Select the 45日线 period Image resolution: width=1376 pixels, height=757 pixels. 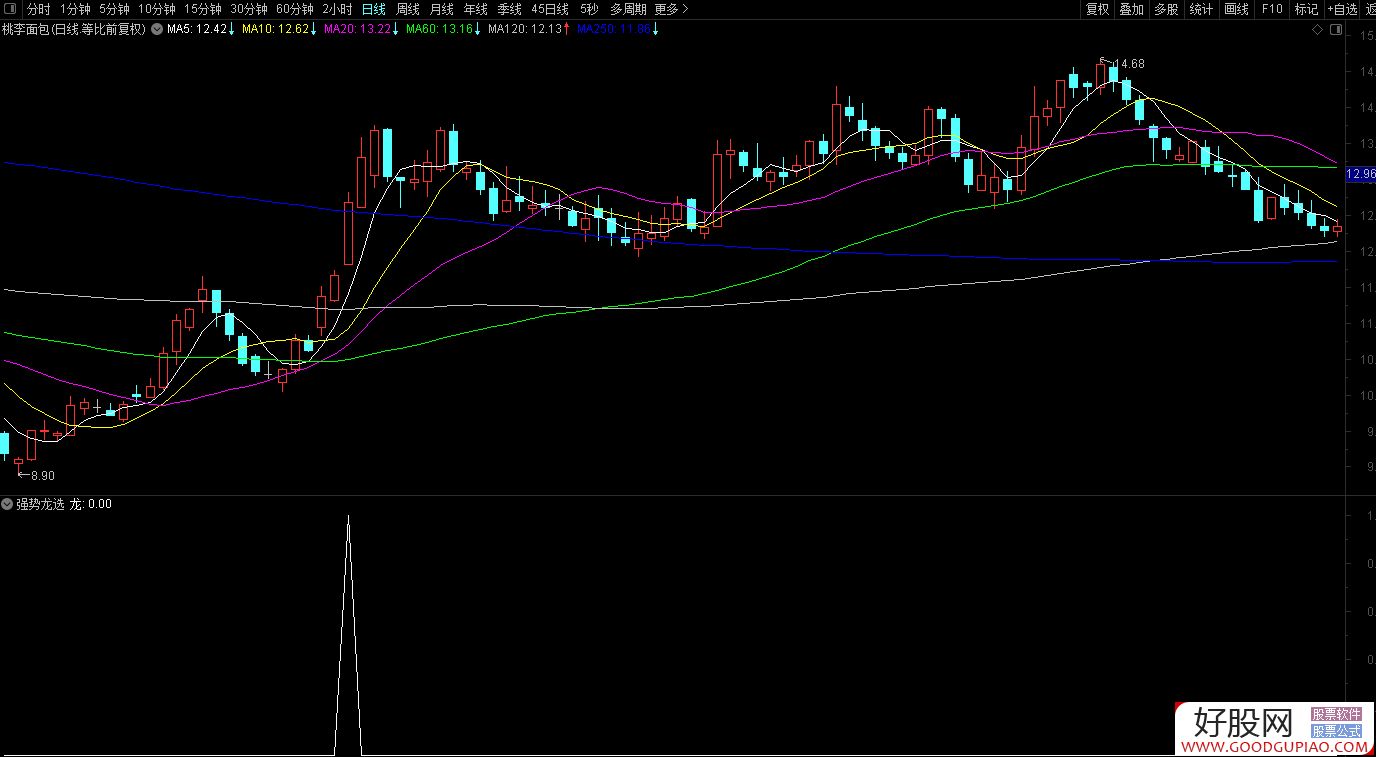[x=550, y=9]
